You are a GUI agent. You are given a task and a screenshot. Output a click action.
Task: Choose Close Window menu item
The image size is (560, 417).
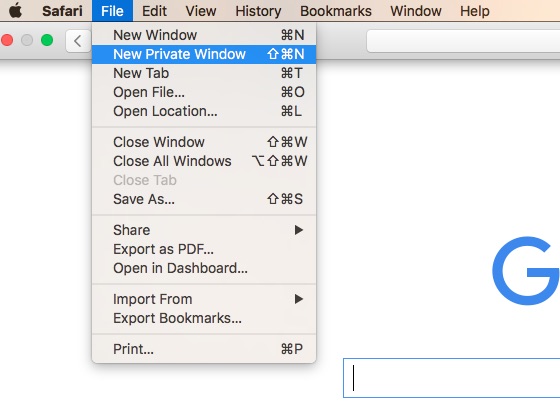pos(204,142)
